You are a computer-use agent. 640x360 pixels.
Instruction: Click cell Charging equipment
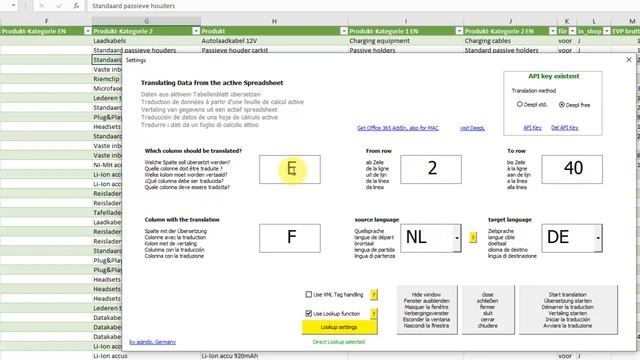coord(406,41)
